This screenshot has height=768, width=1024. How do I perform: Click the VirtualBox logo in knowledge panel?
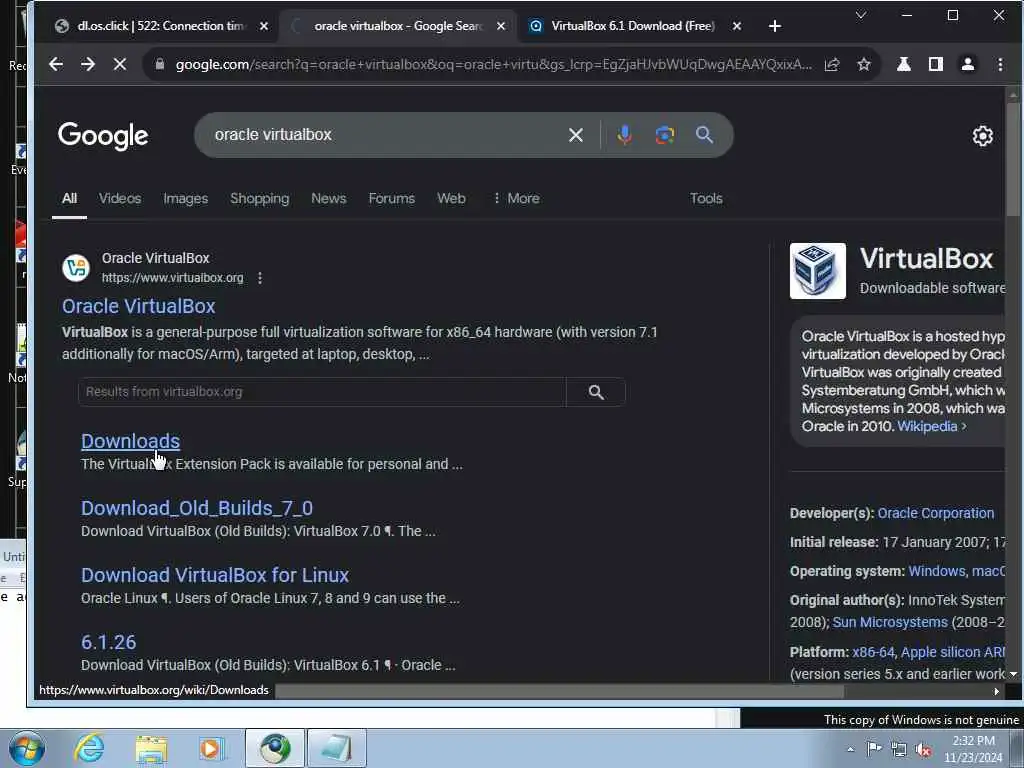coord(818,271)
